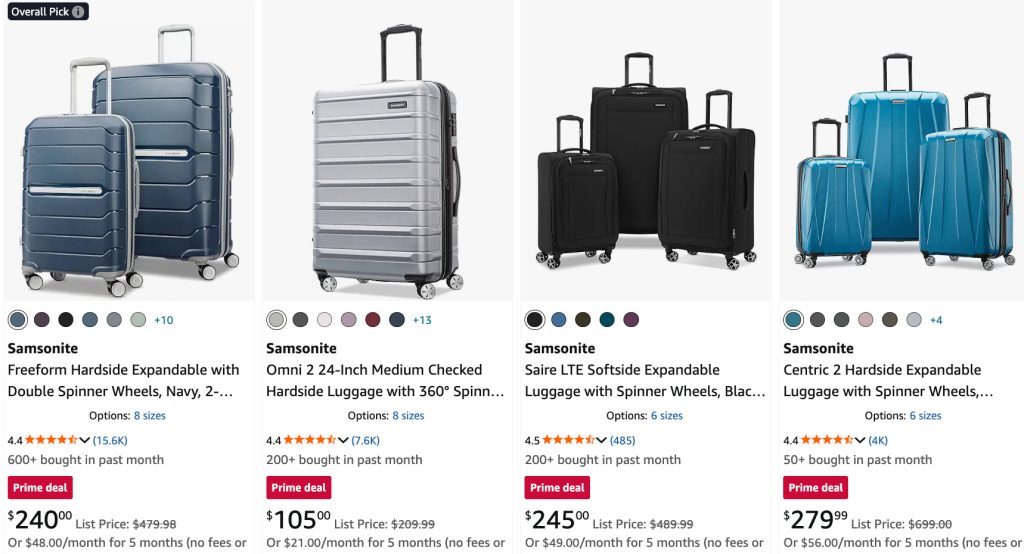Viewport: 1024px width, 554px height.
Task: Show +10 more Freeform colors
Action: pyautogui.click(x=163, y=320)
